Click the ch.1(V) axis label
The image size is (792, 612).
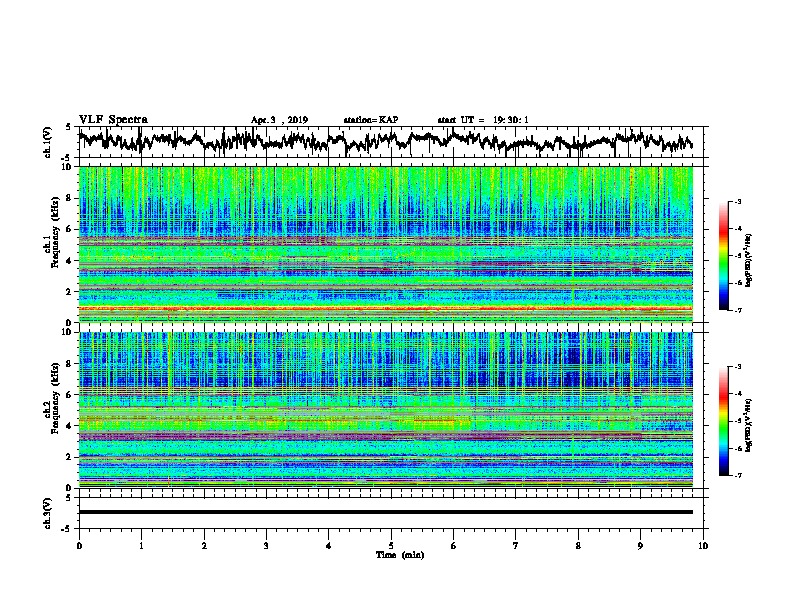click(x=47, y=142)
